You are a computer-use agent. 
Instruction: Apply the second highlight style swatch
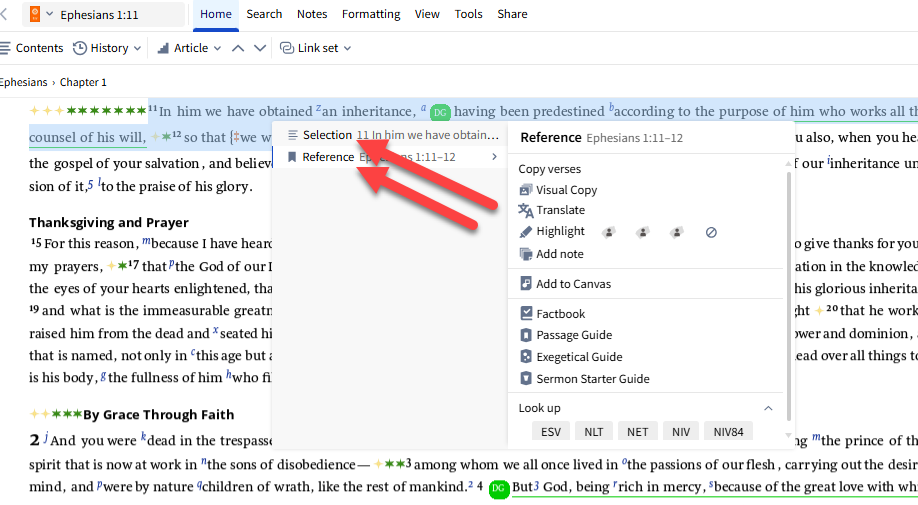pyautogui.click(x=643, y=232)
